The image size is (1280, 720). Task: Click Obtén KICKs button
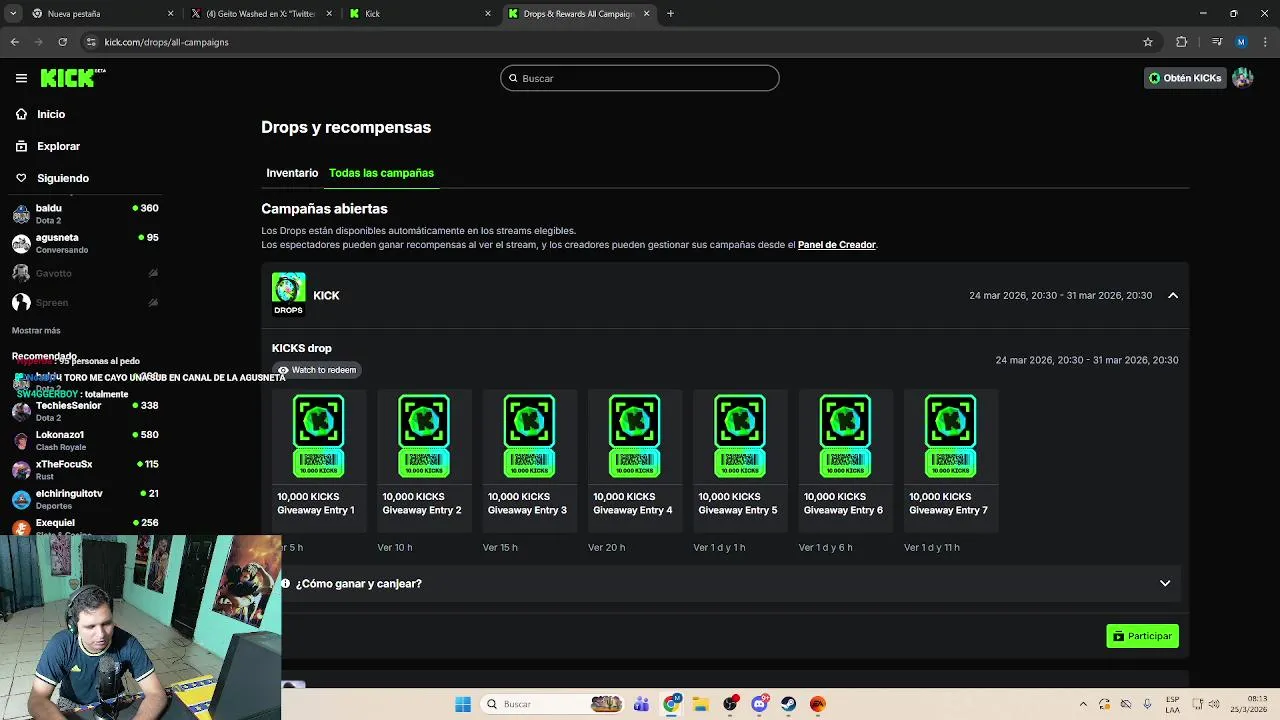point(1185,78)
